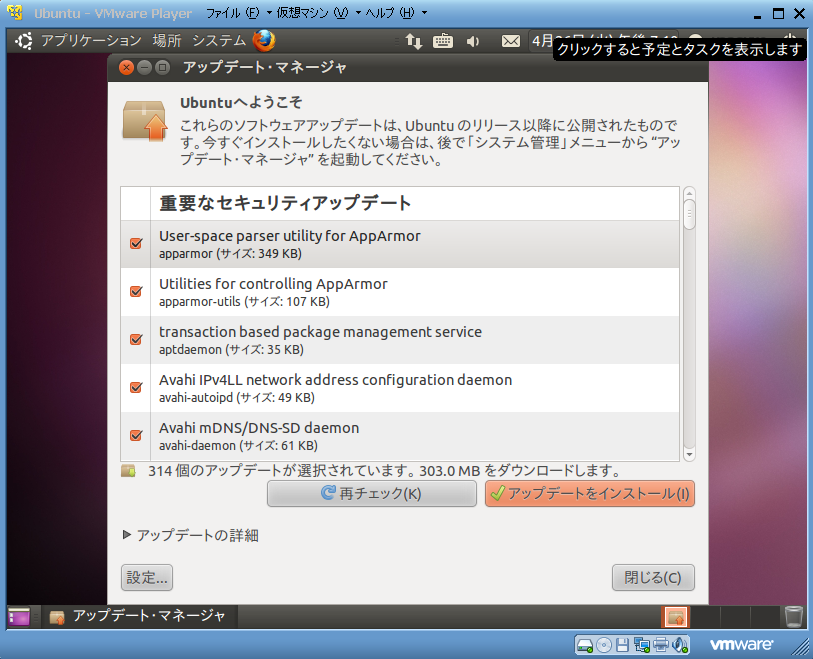Click the VMware hard disk status icon
This screenshot has width=813, height=659.
coord(585,646)
